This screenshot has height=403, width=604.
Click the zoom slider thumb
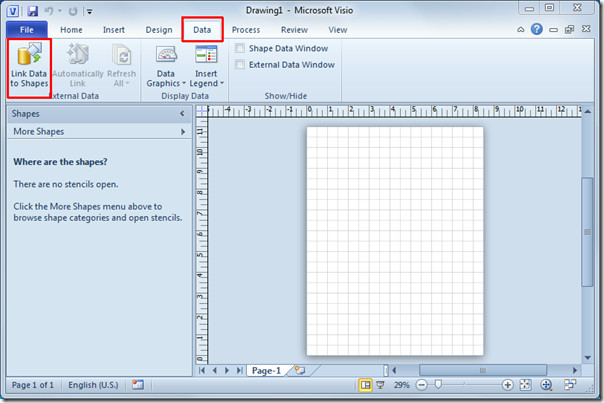coord(438,385)
